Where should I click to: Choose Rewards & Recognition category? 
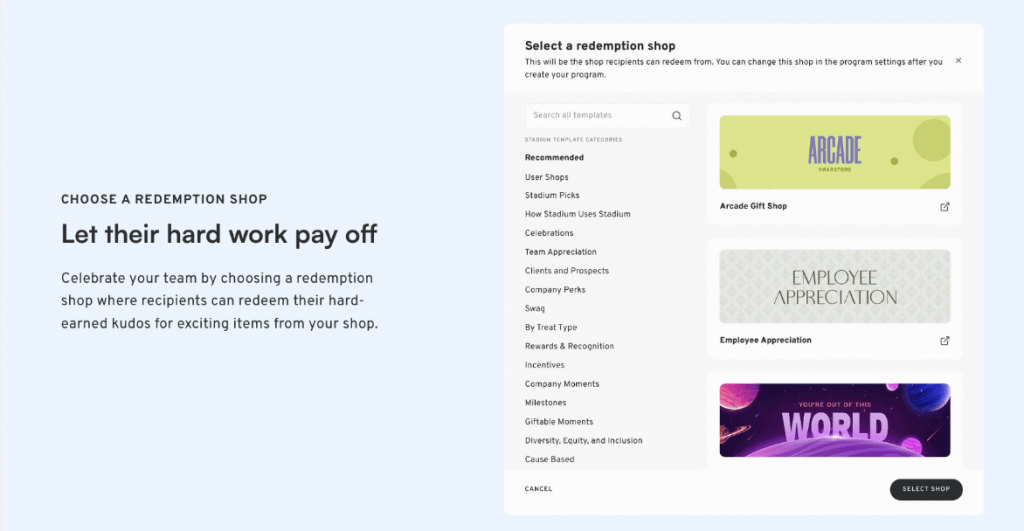(x=569, y=346)
